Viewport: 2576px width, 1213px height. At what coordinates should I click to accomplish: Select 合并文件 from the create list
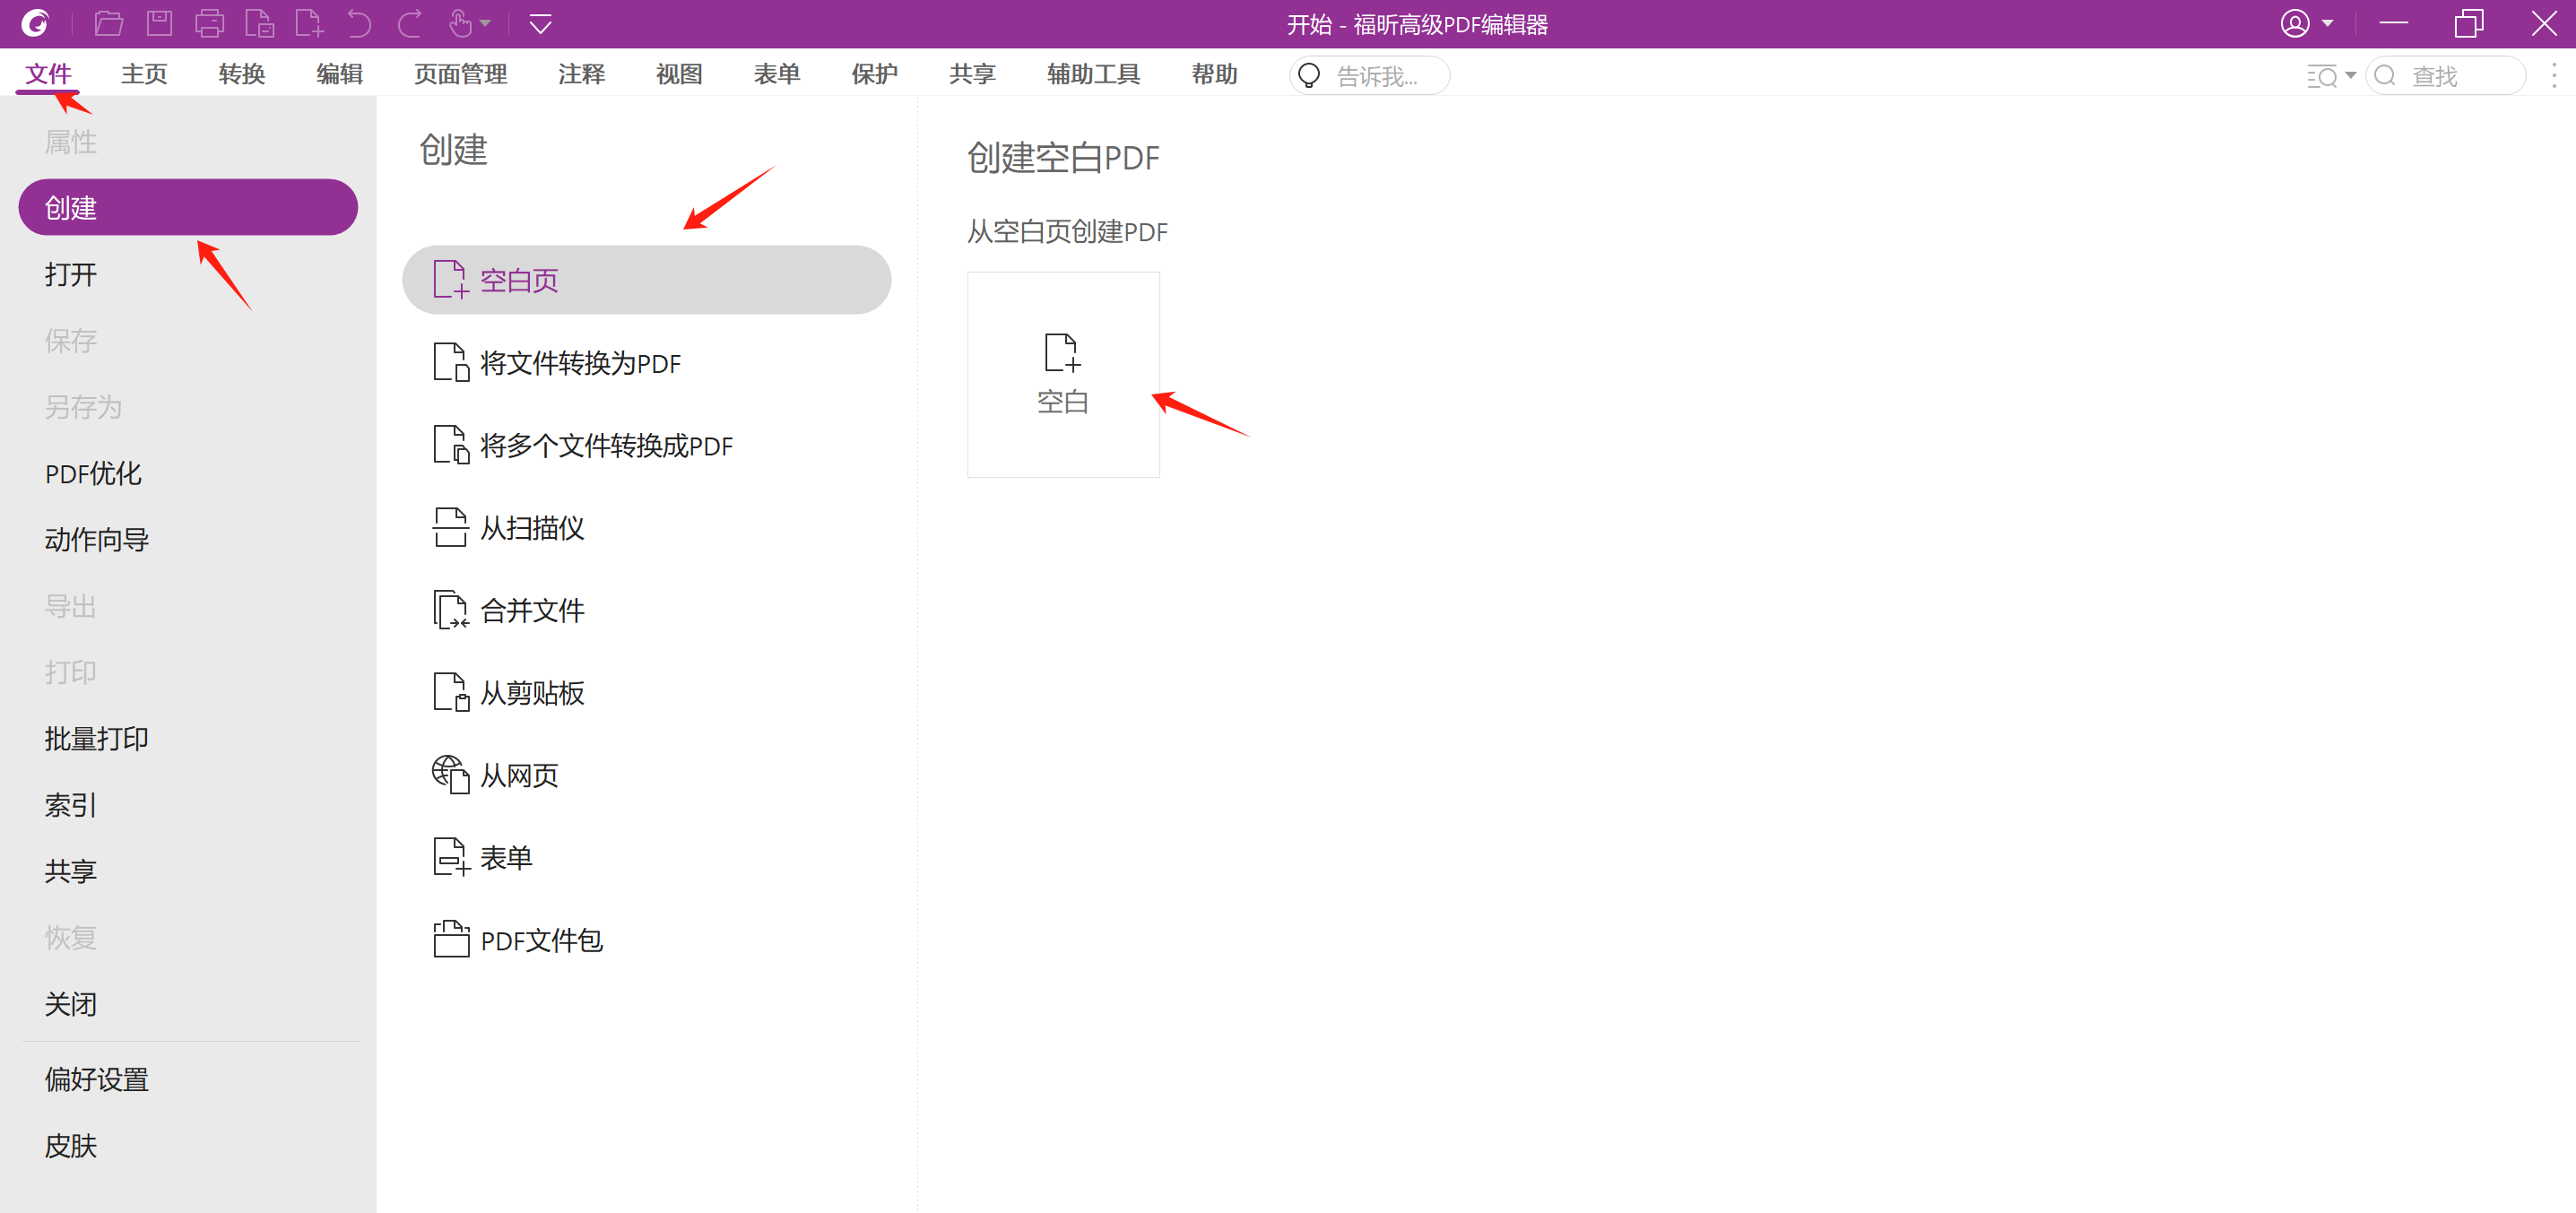pos(532,610)
